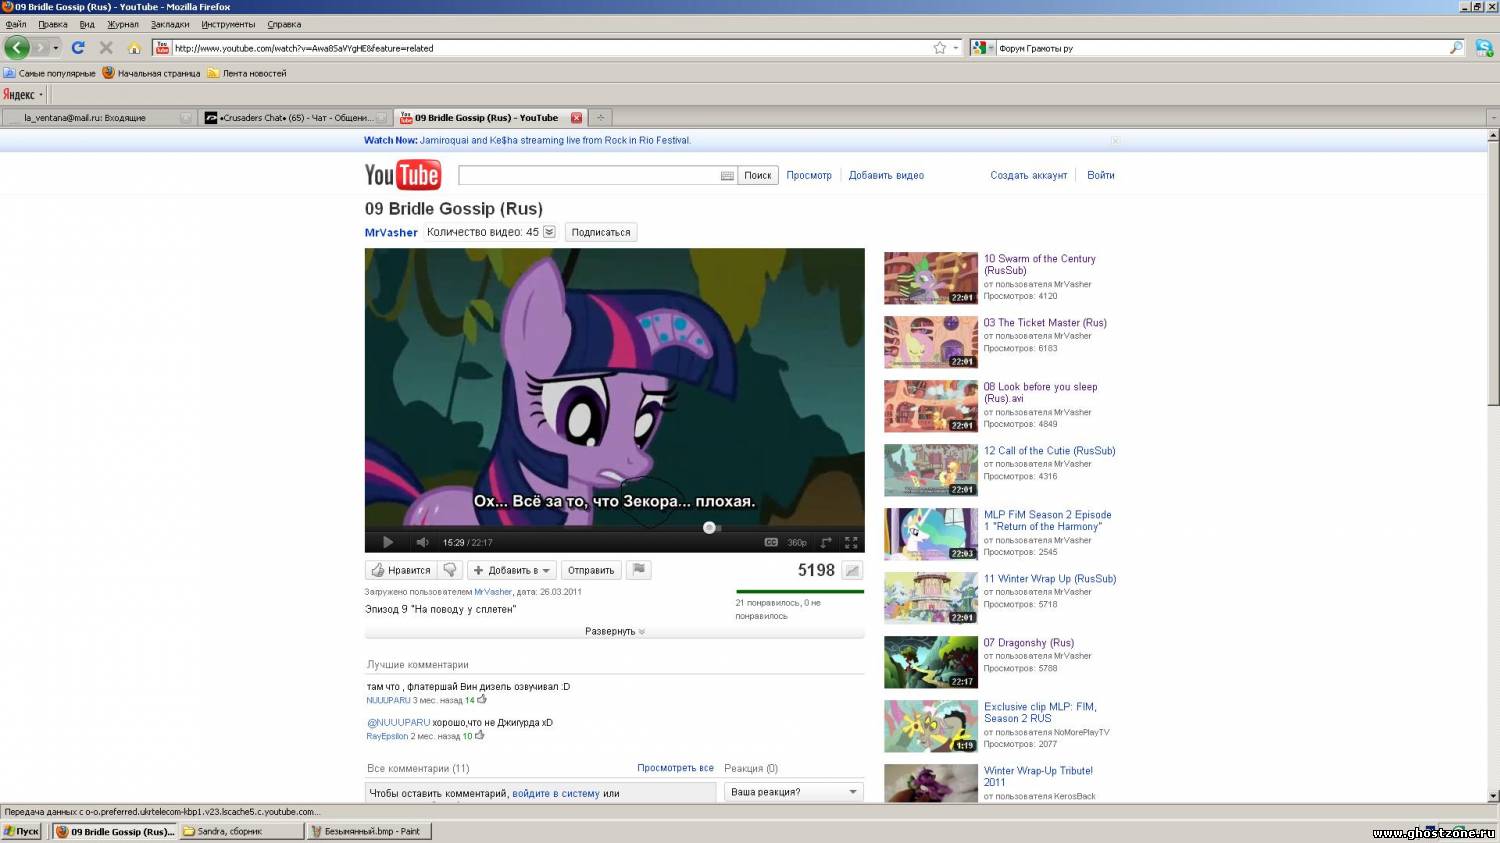
Task: Click the browser Forward arrow button
Action: (x=41, y=47)
